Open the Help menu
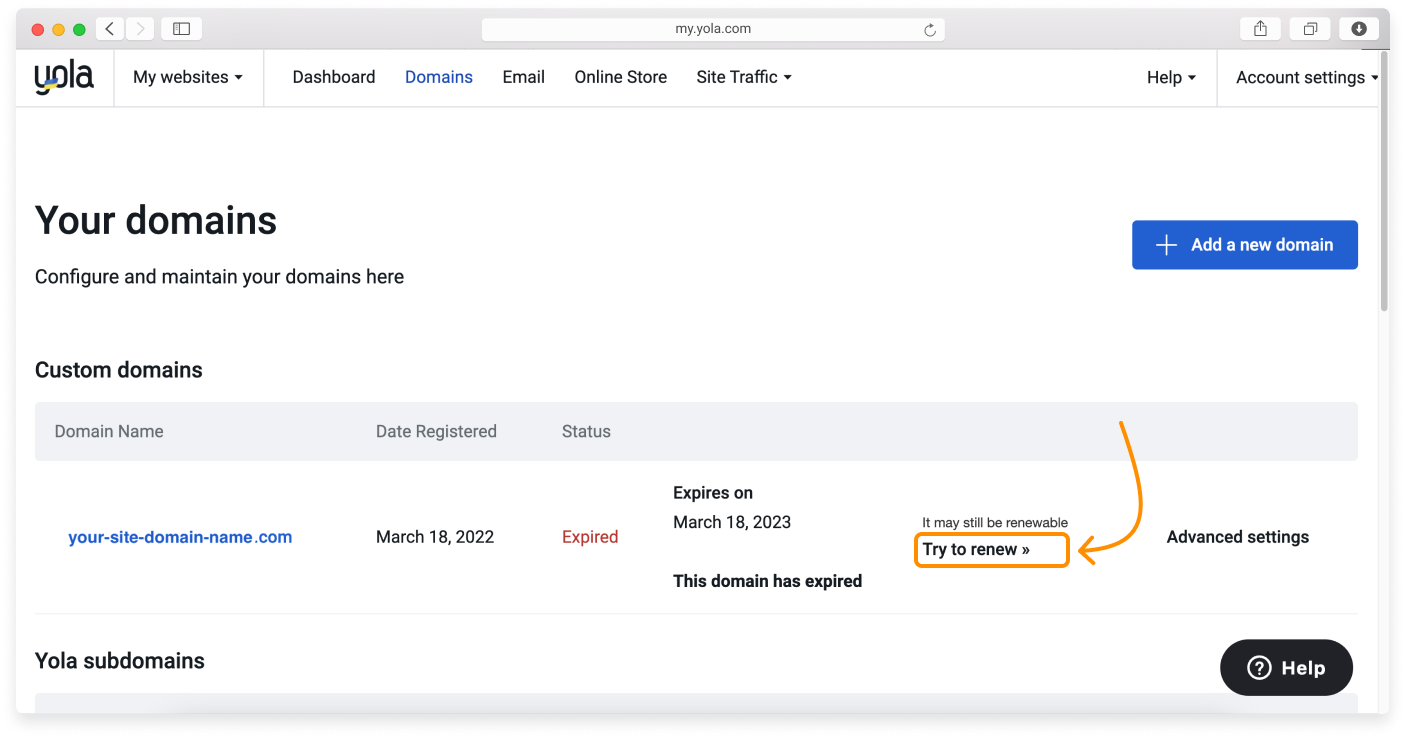Viewport: 1406px width, 738px height. tap(1170, 76)
